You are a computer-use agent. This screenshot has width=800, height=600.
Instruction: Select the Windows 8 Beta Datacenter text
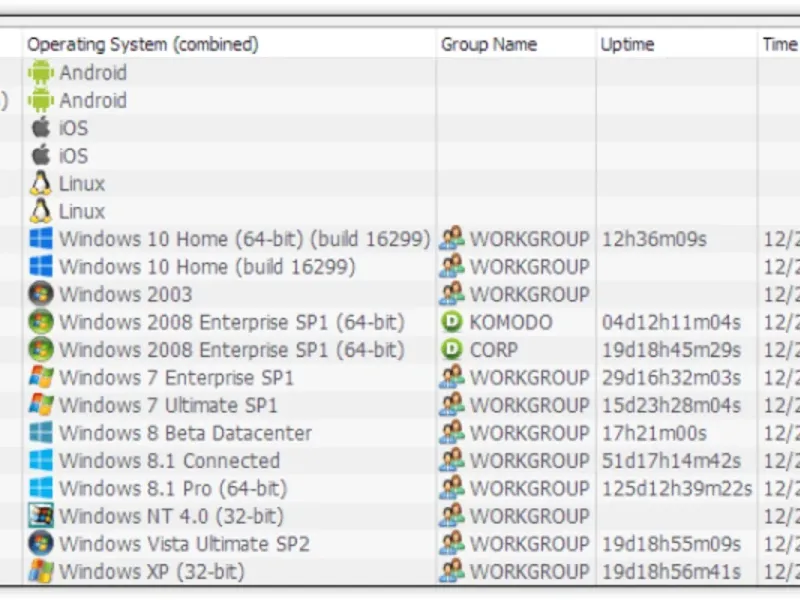point(185,433)
